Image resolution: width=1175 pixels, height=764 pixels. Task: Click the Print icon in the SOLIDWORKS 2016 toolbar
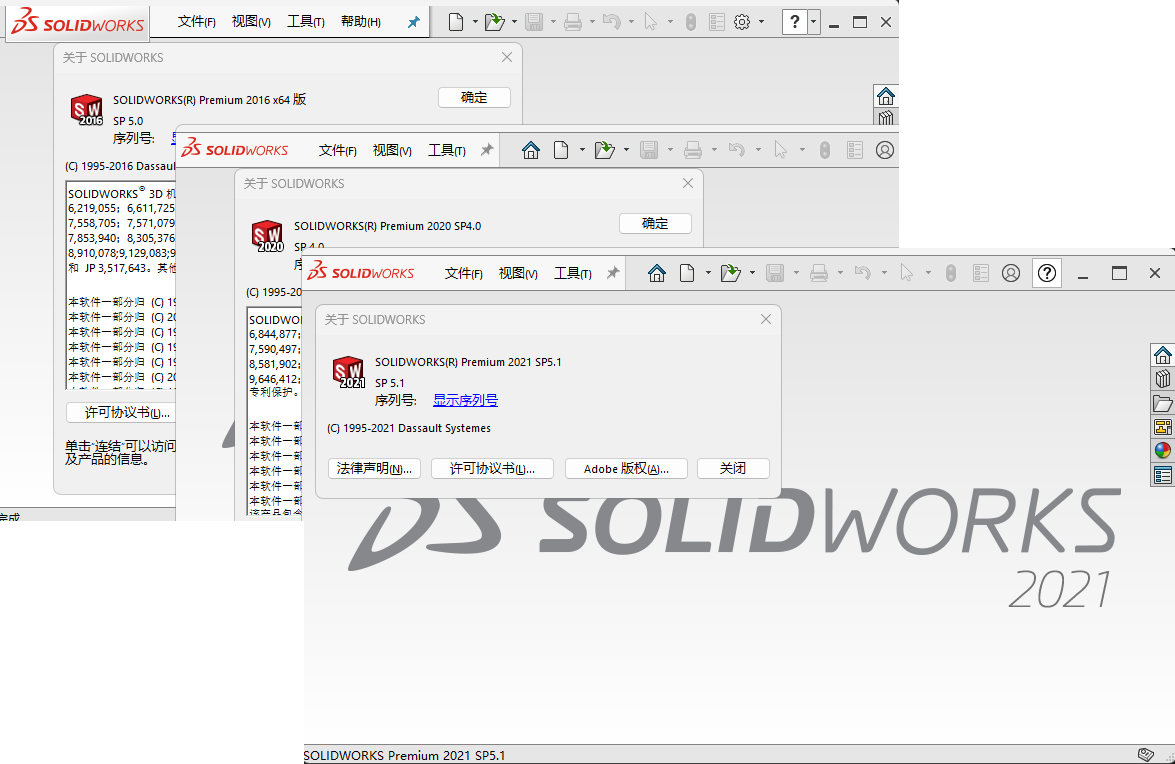pos(573,22)
